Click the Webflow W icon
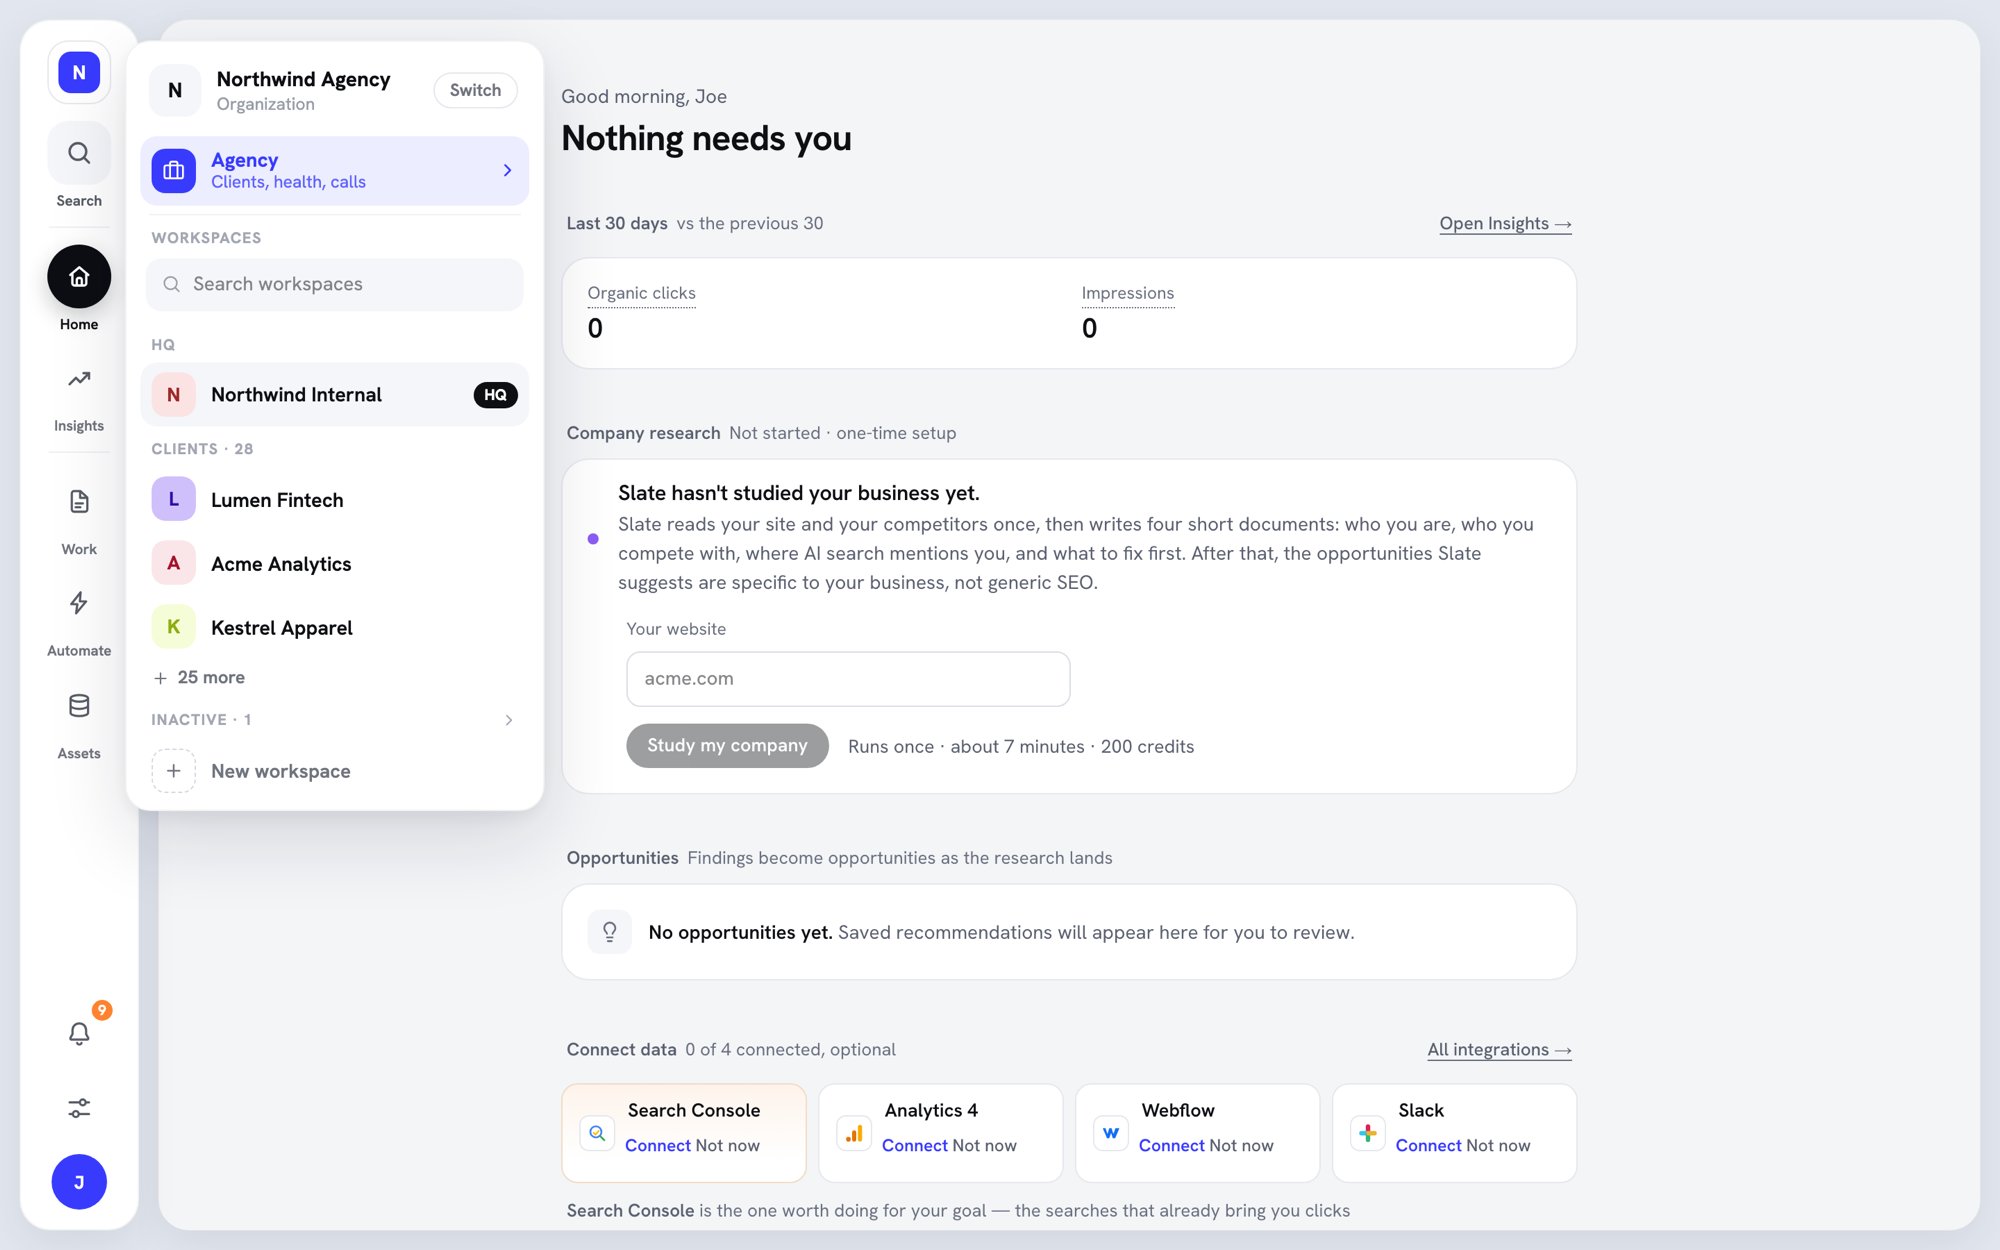The width and height of the screenshot is (2000, 1250). (1111, 1133)
